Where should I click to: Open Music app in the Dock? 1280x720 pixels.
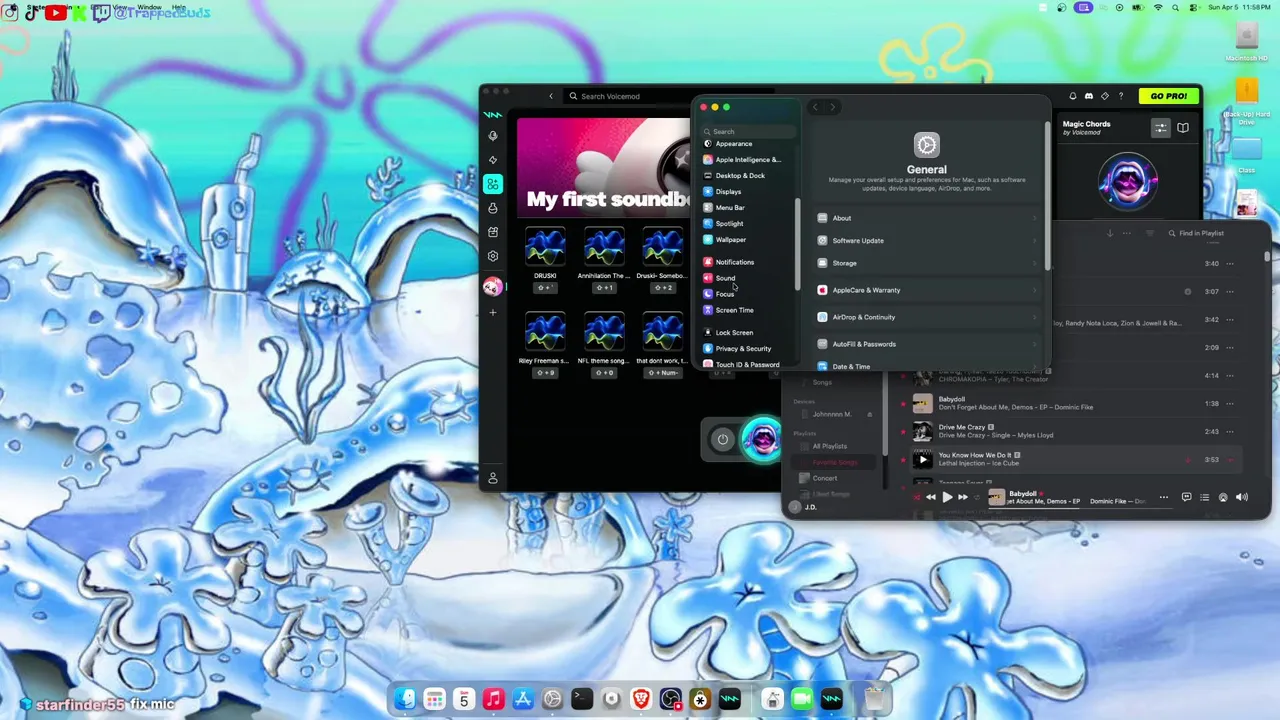tap(493, 699)
